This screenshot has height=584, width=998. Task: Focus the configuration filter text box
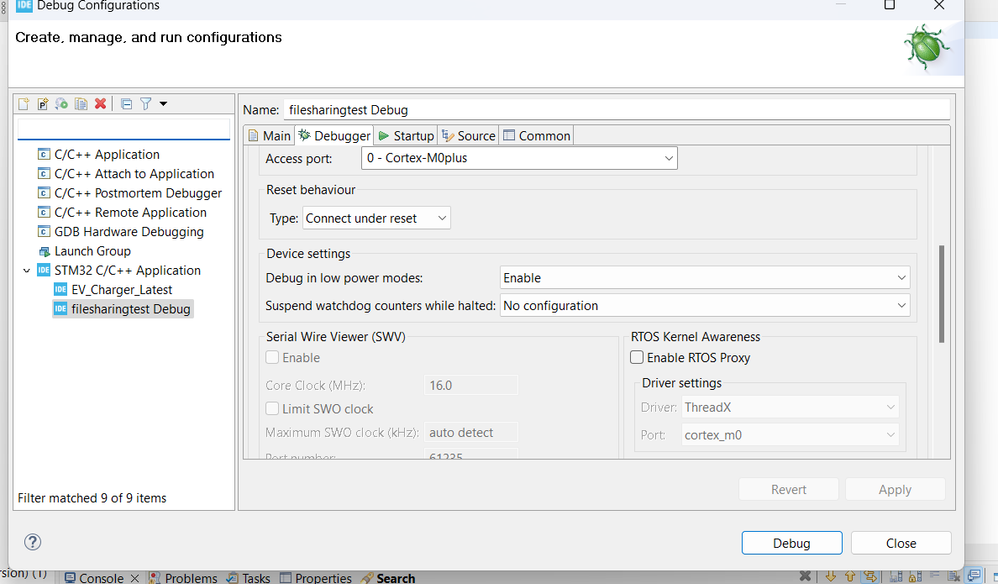pyautogui.click(x=123, y=129)
